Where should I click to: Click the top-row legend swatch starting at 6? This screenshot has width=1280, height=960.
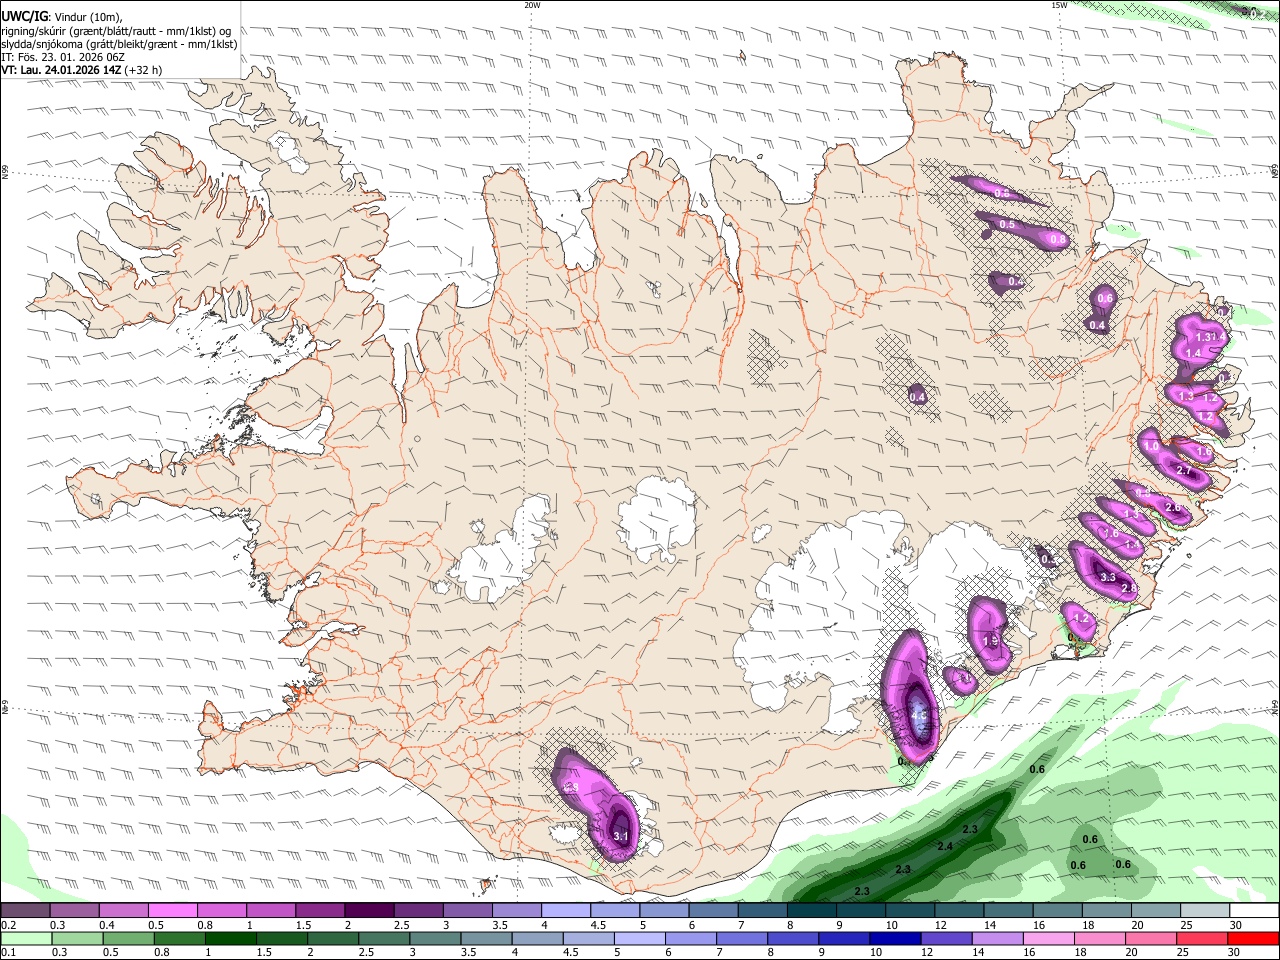(x=713, y=910)
